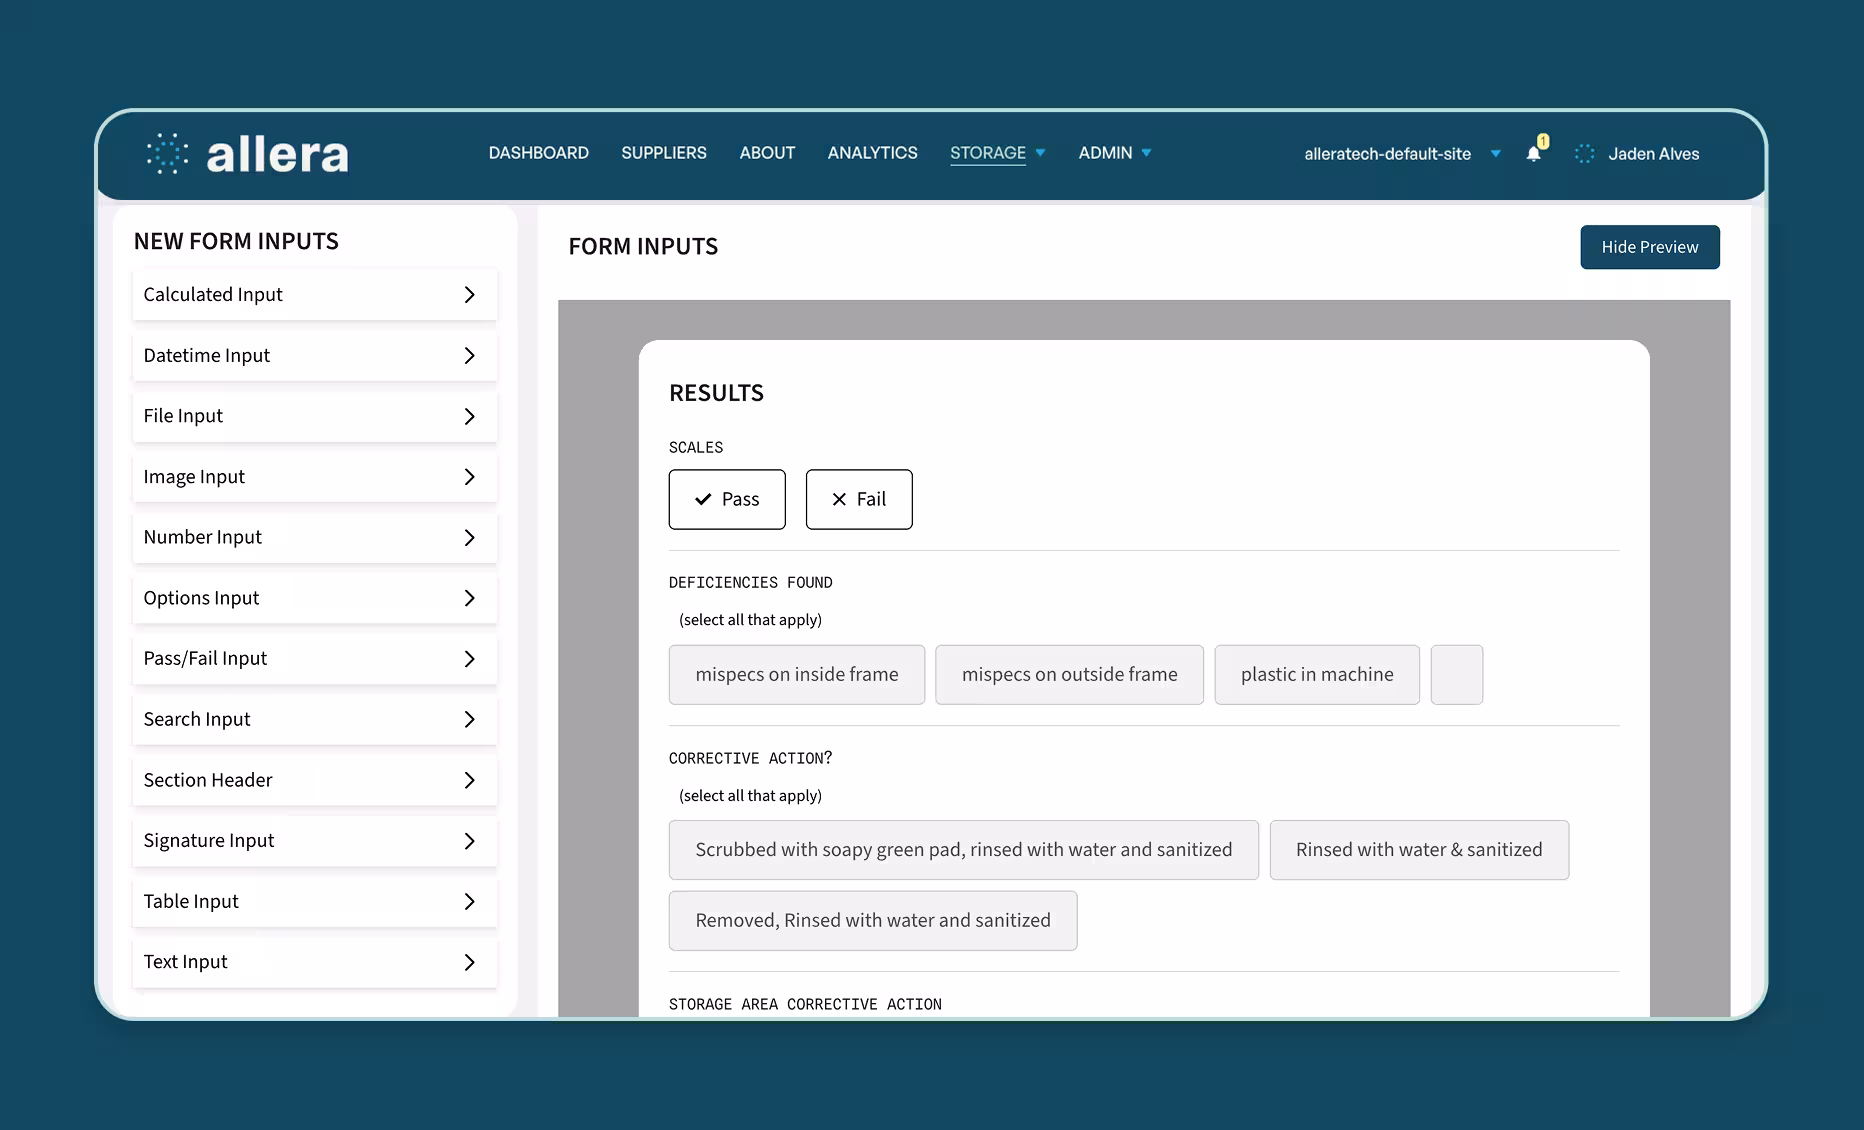This screenshot has width=1864, height=1130.
Task: Expand Datetime Input chevron
Action: [469, 356]
